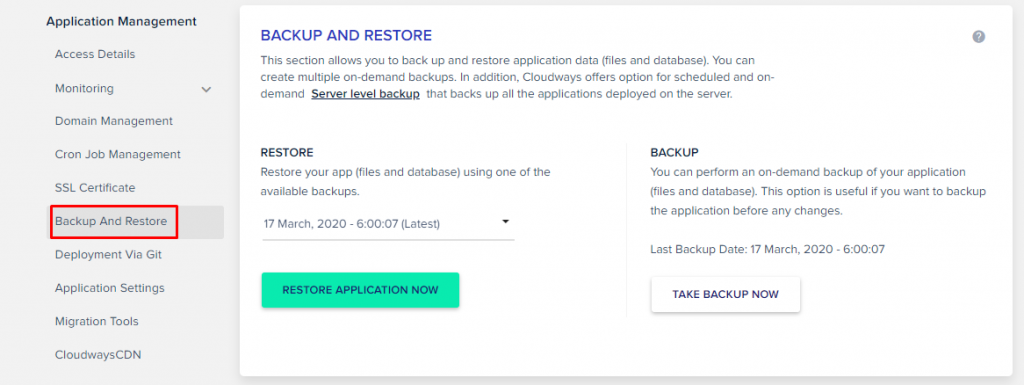Click Take Backup Now button

pyautogui.click(x=726, y=294)
